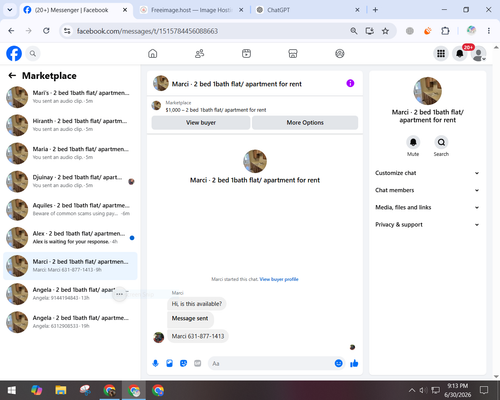Open the Facebook search magnifier

[x=33, y=53]
